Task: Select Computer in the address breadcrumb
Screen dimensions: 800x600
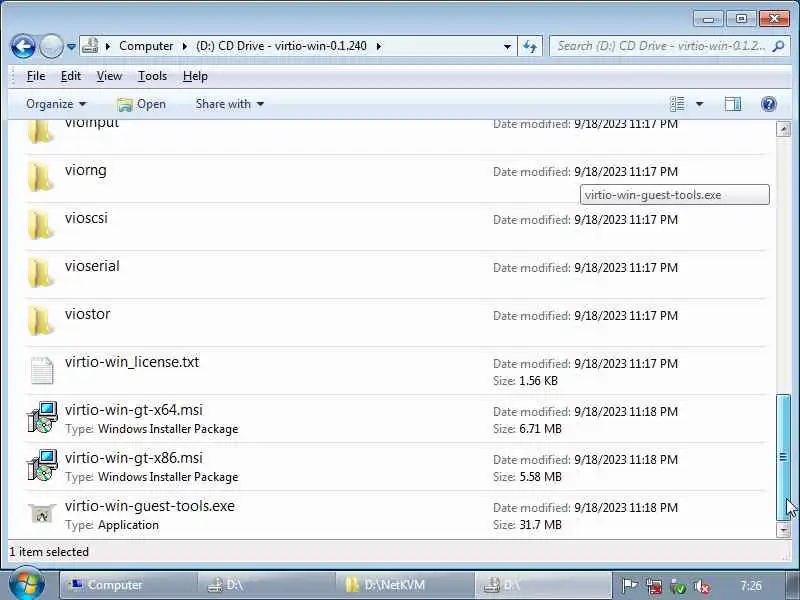Action: 146,46
